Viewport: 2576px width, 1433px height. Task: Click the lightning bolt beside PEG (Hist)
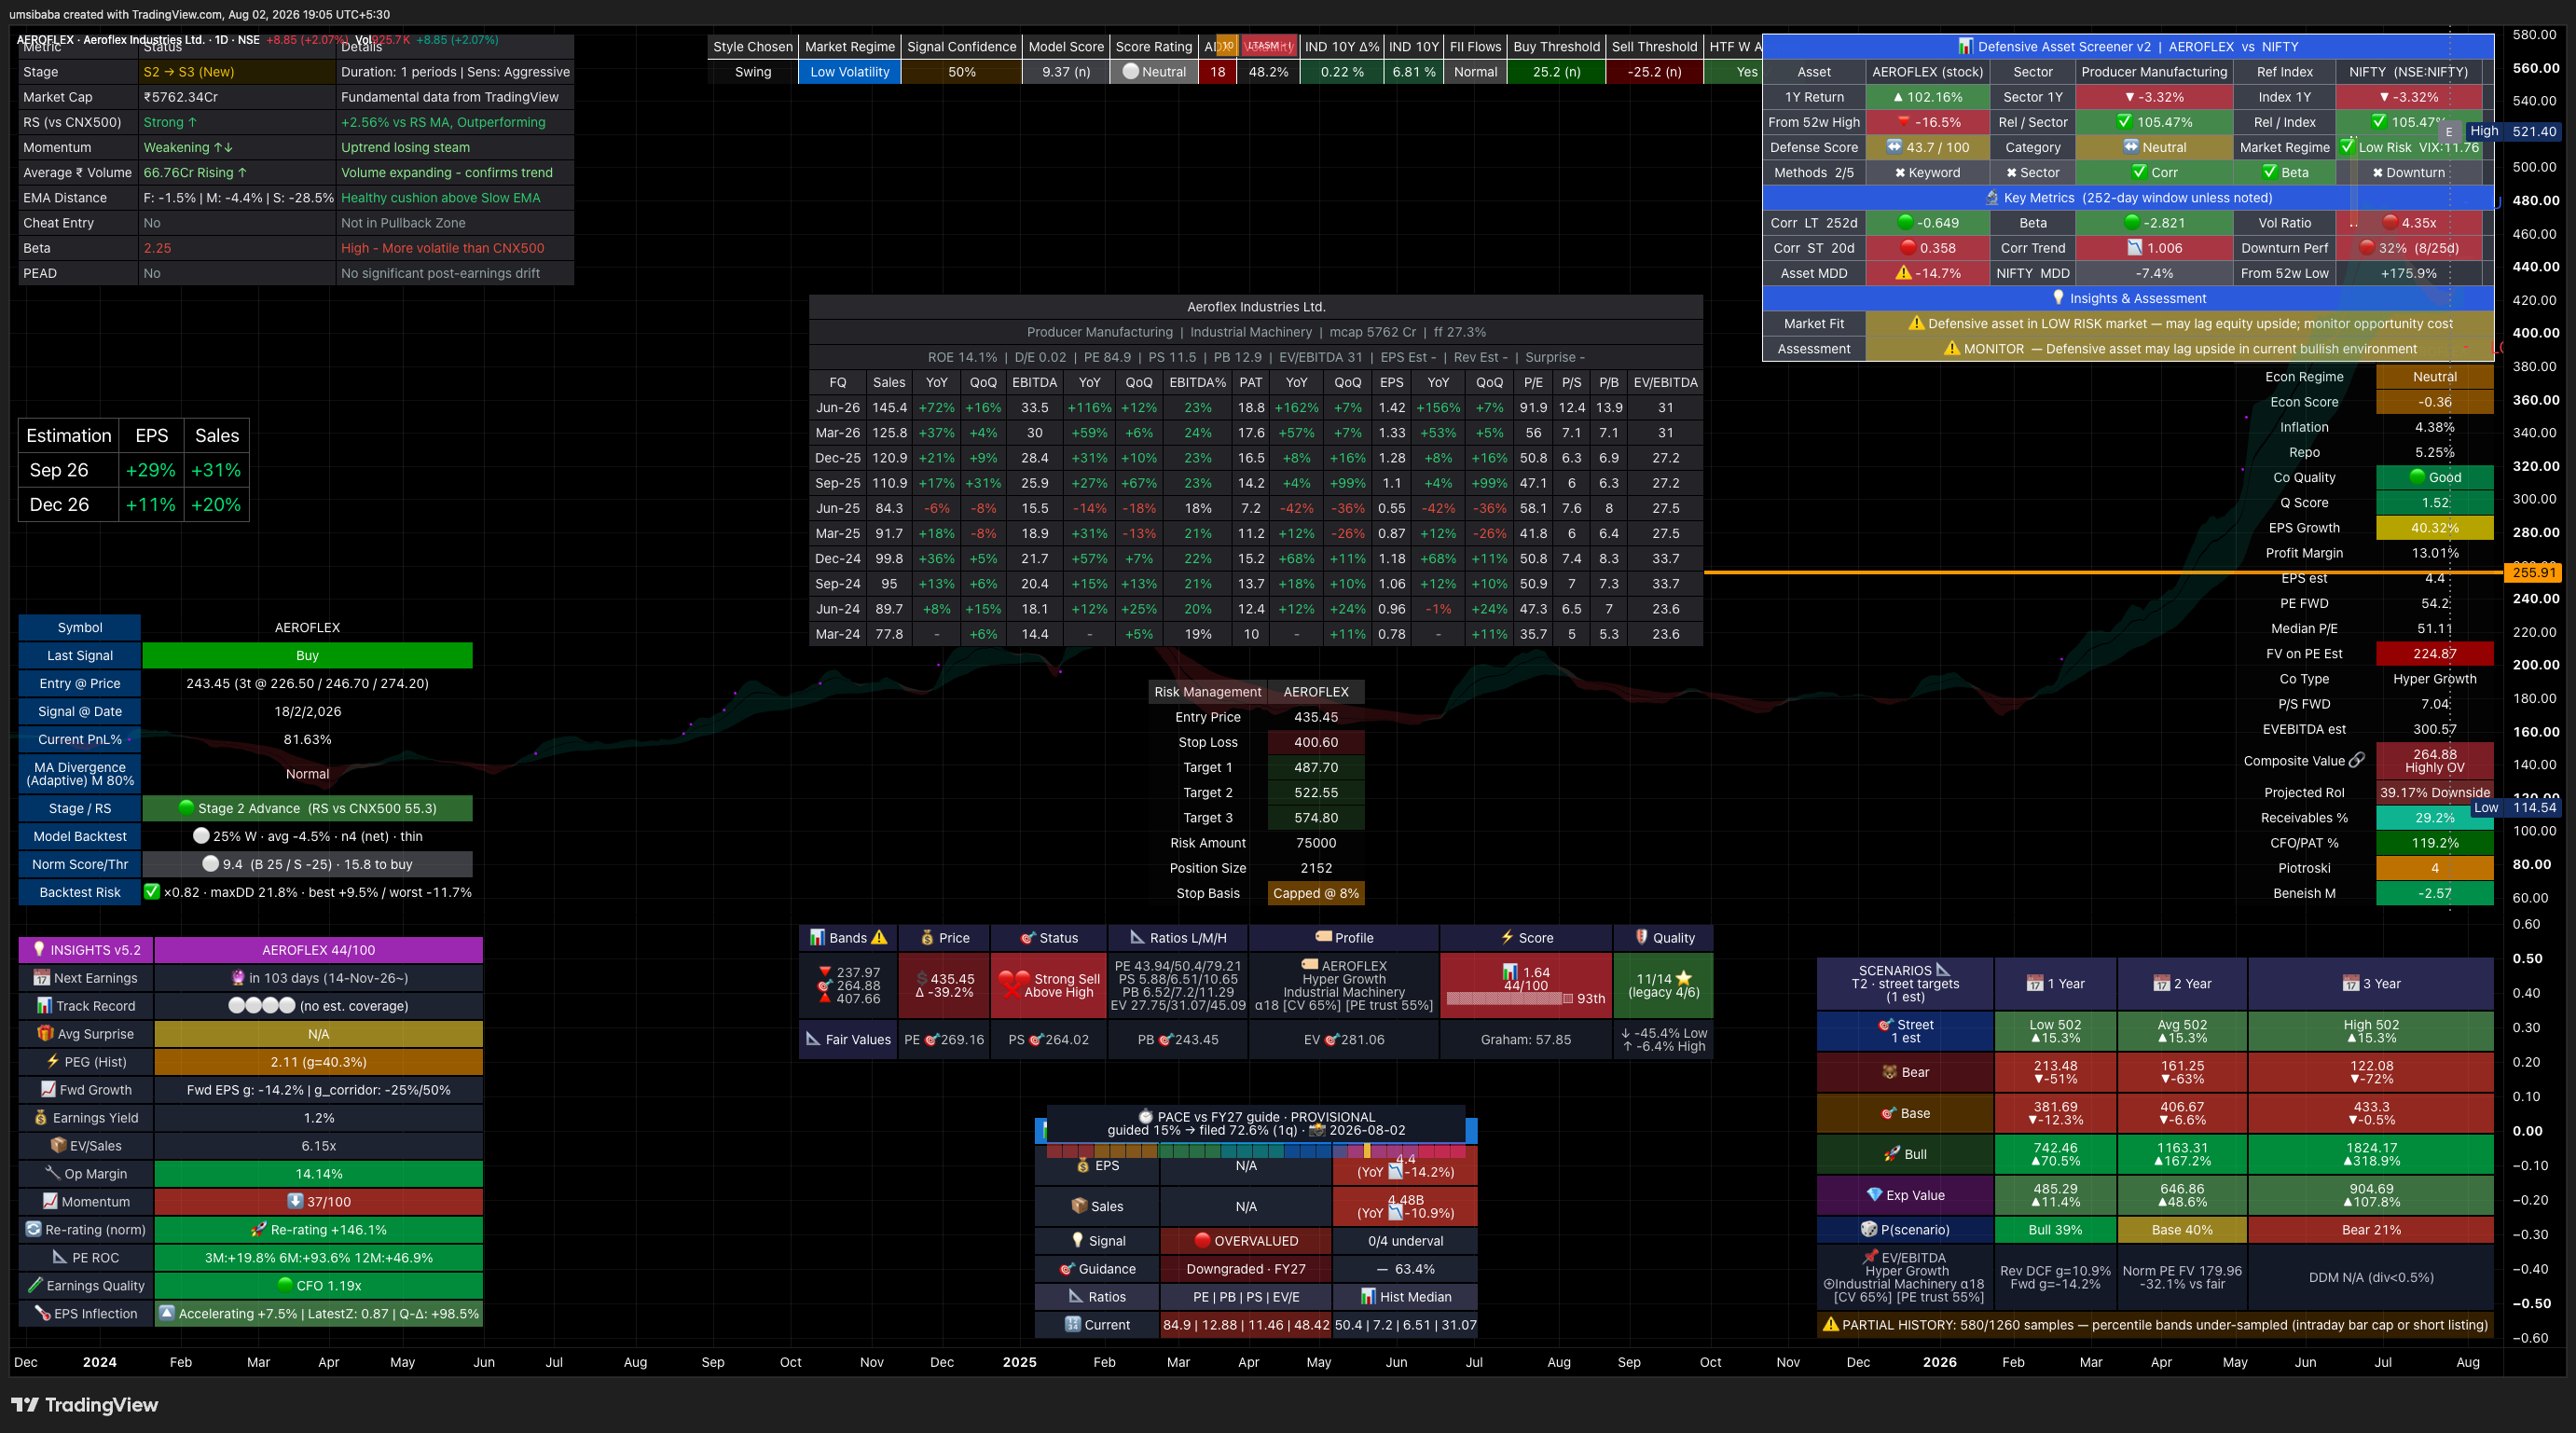53,1061
